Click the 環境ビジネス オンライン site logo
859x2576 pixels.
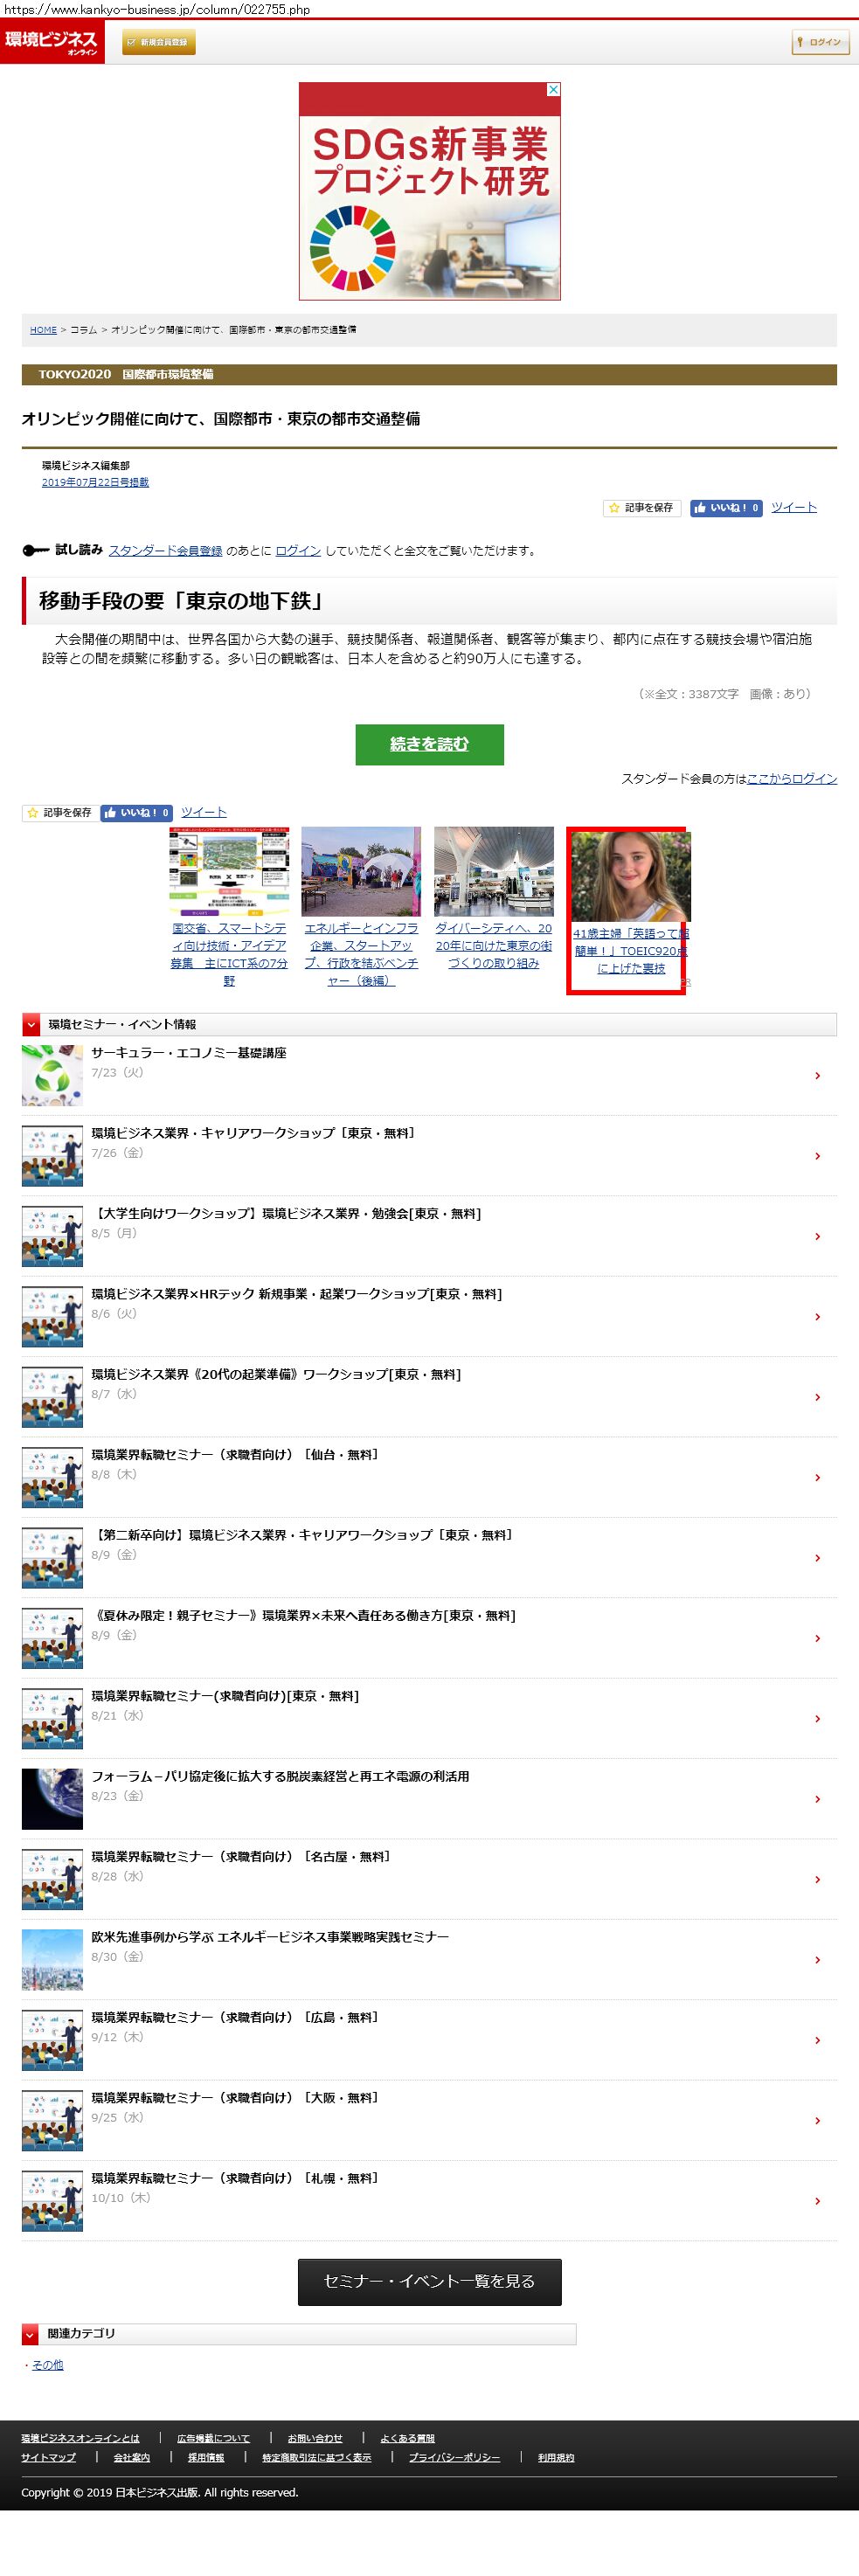tap(51, 42)
